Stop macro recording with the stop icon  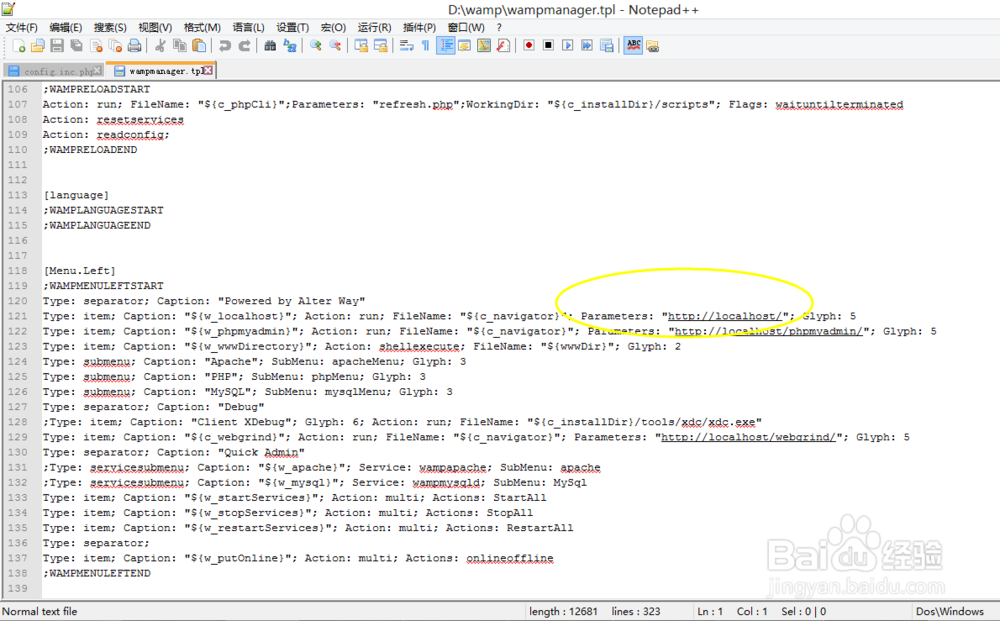[x=548, y=45]
